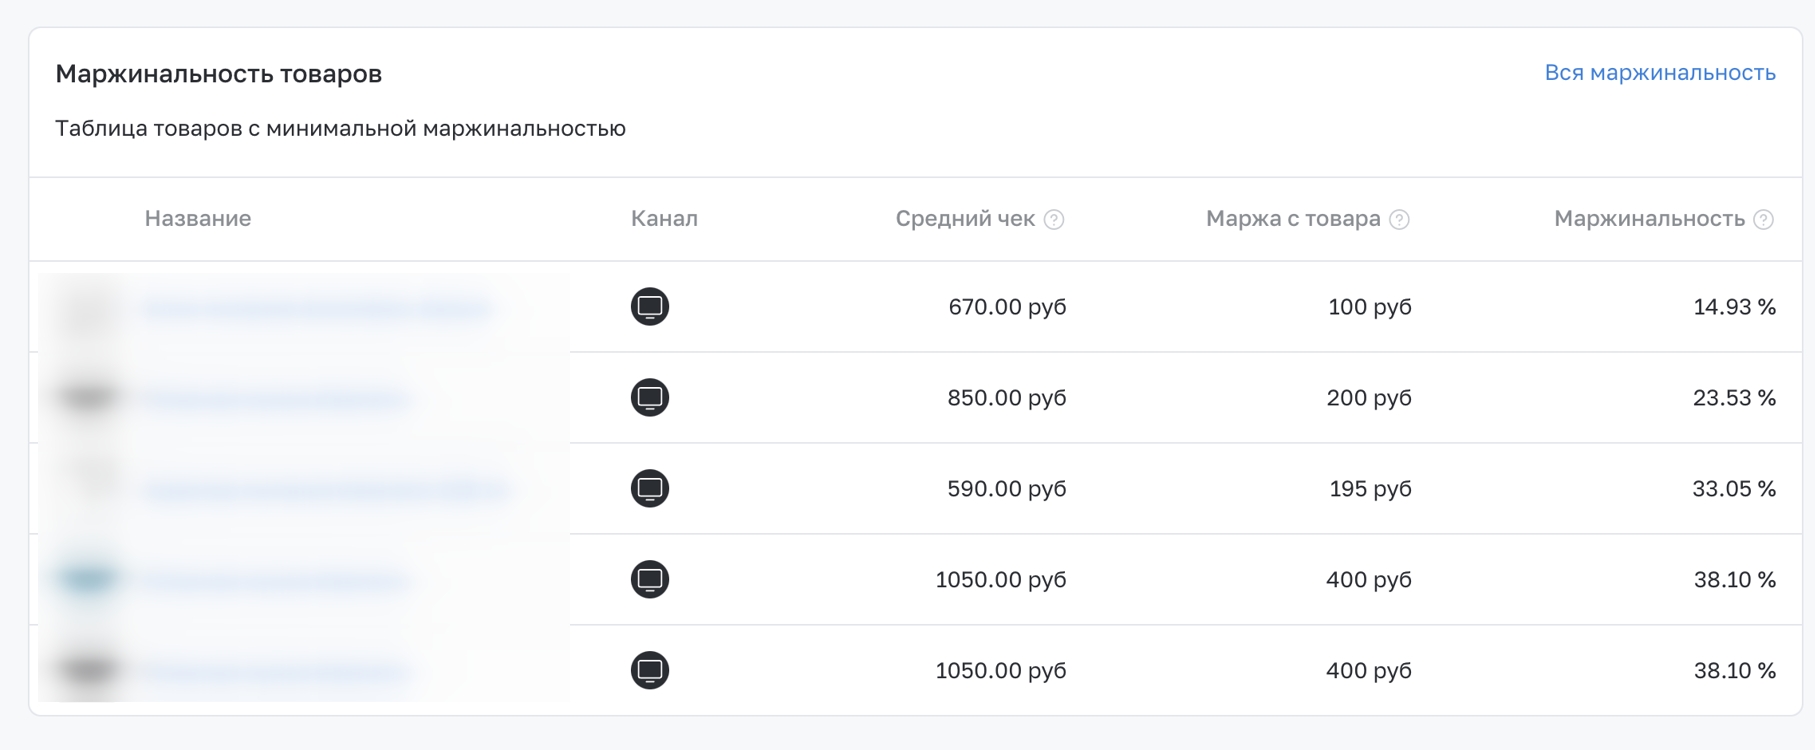Show the help tooltip icon beside Средний чек
Screen dimensions: 1815x750
tap(1054, 220)
